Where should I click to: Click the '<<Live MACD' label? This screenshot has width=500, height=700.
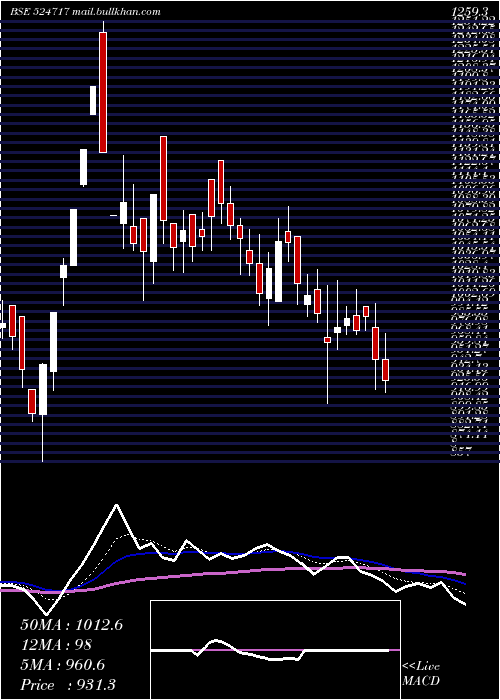point(421,674)
